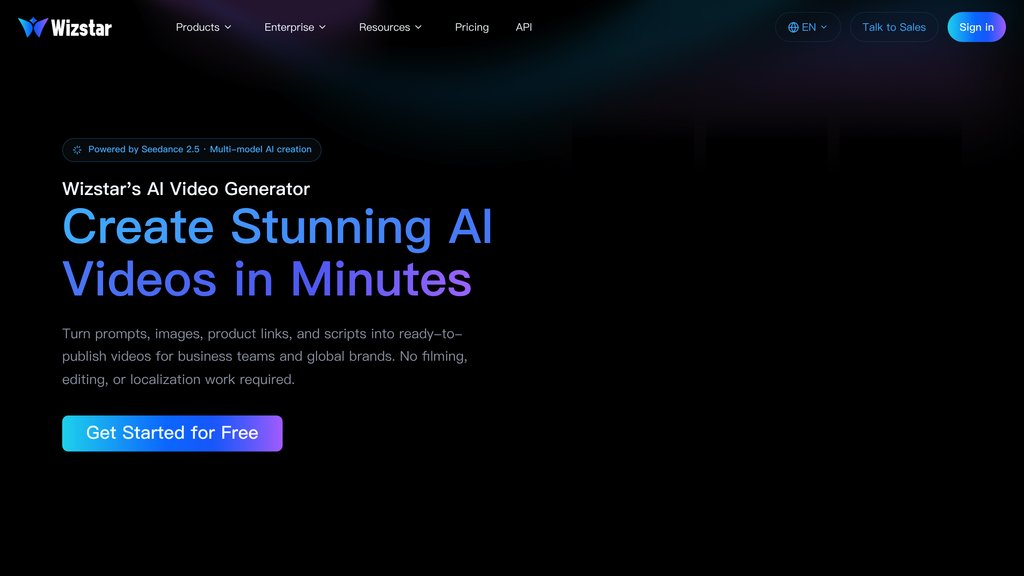Click the 'Turn prompts, images, product links' paragraph

coord(264,357)
